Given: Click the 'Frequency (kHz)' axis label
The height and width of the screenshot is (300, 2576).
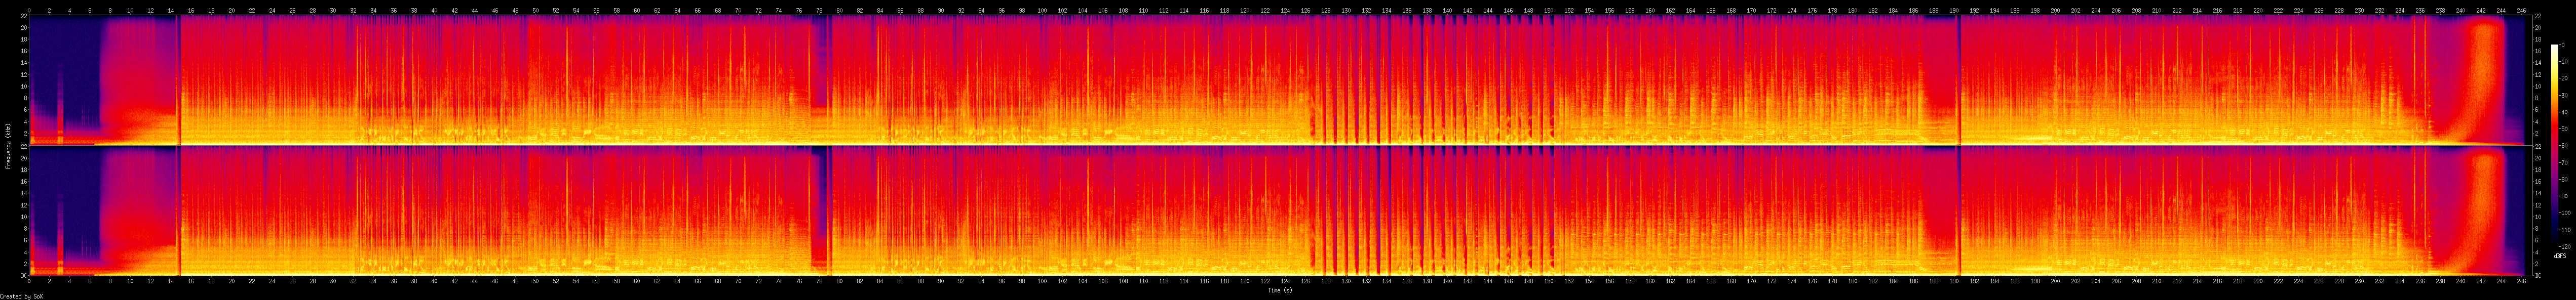Looking at the screenshot, I should point(9,146).
